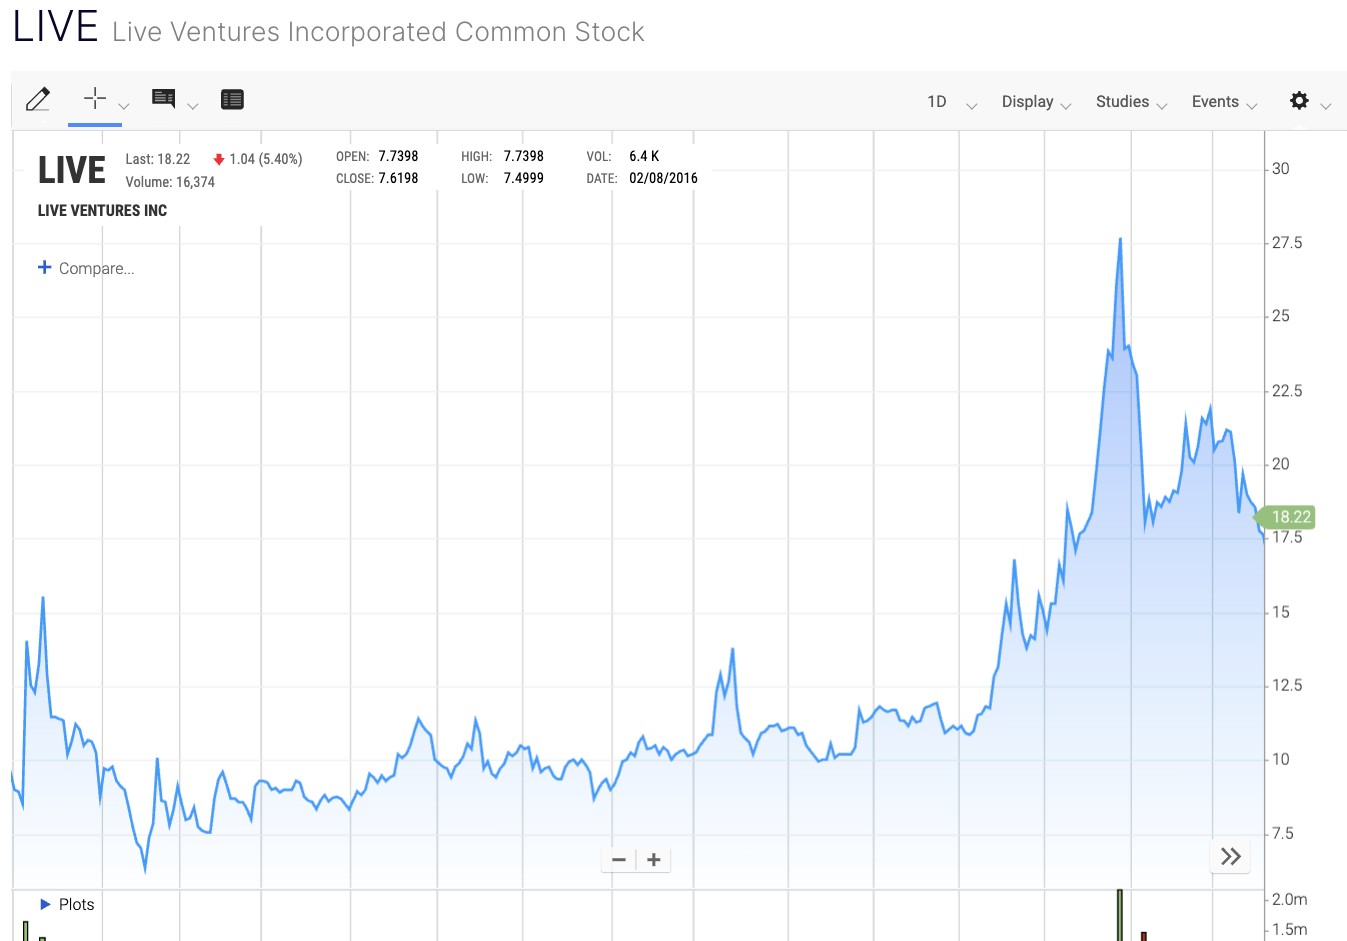Click the HIGH value 7.7398
The width and height of the screenshot is (1347, 941).
coord(524,156)
